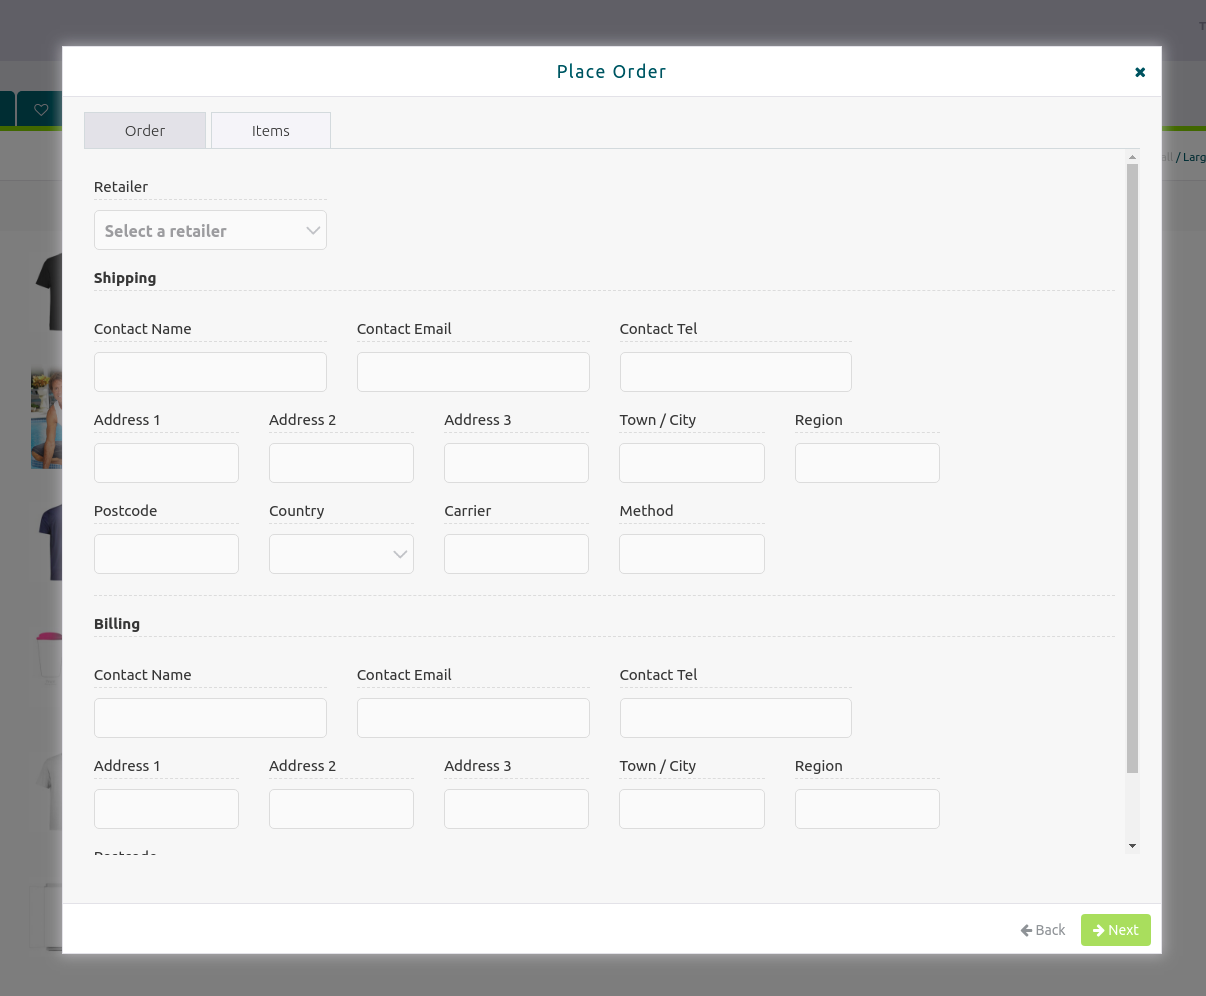Image resolution: width=1206 pixels, height=996 pixels.
Task: Click the Shipping Postcode field
Action: point(166,554)
